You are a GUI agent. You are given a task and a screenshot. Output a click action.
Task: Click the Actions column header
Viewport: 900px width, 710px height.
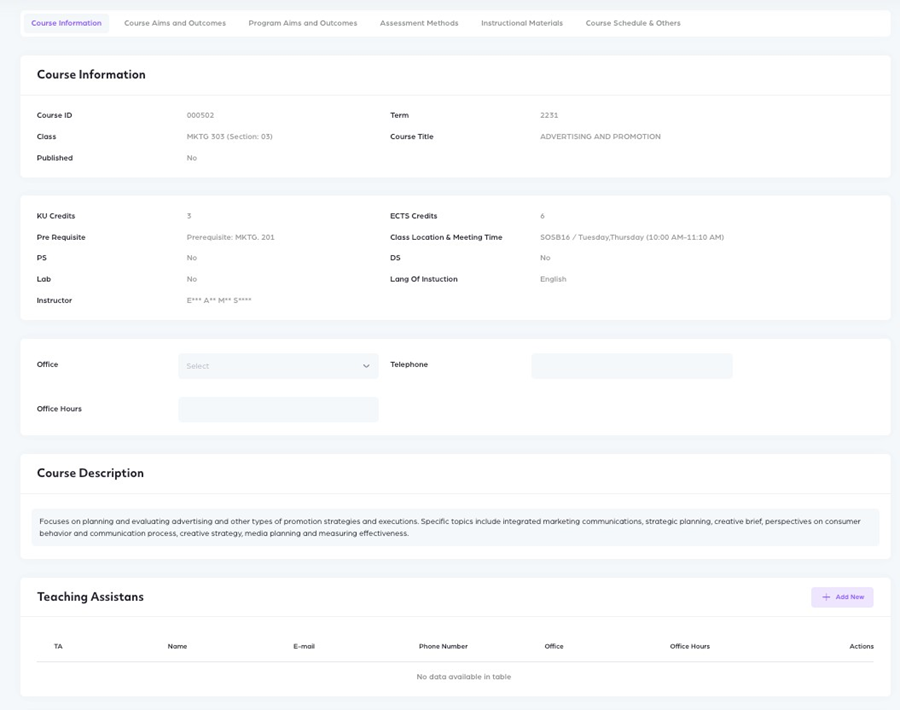point(861,646)
